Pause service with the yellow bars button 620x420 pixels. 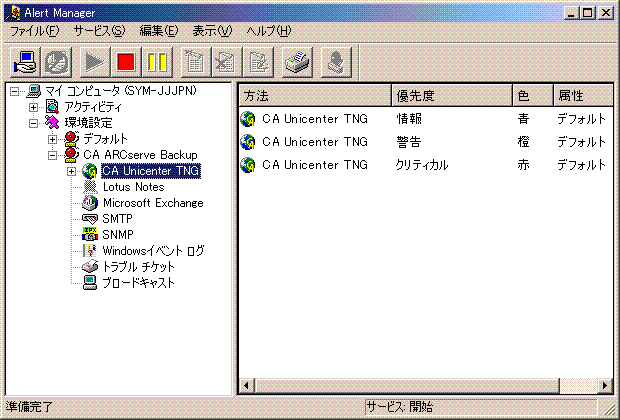pos(157,62)
